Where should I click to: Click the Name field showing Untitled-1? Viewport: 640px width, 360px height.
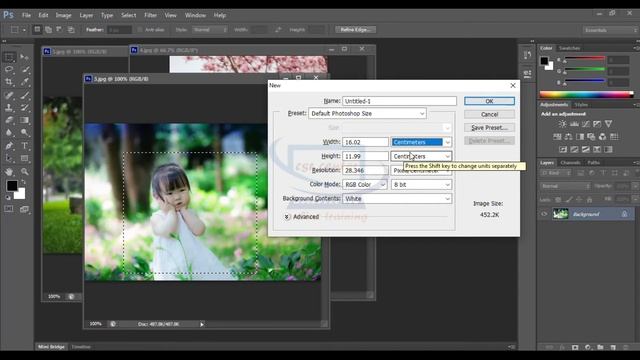point(399,101)
